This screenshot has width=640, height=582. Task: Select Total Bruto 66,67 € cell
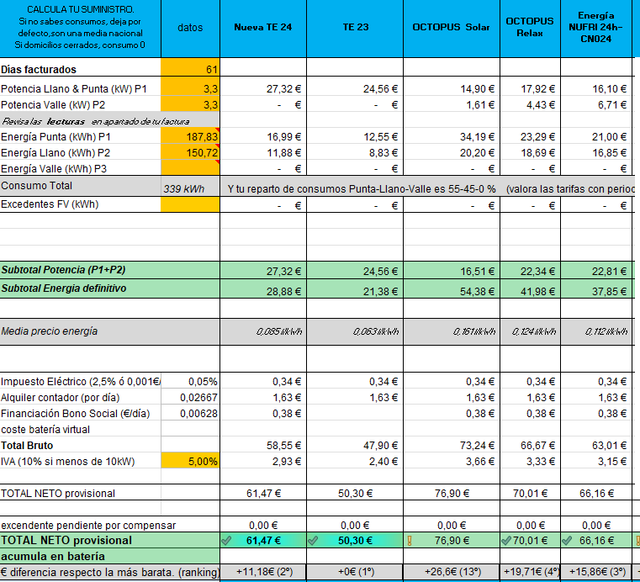click(x=530, y=445)
